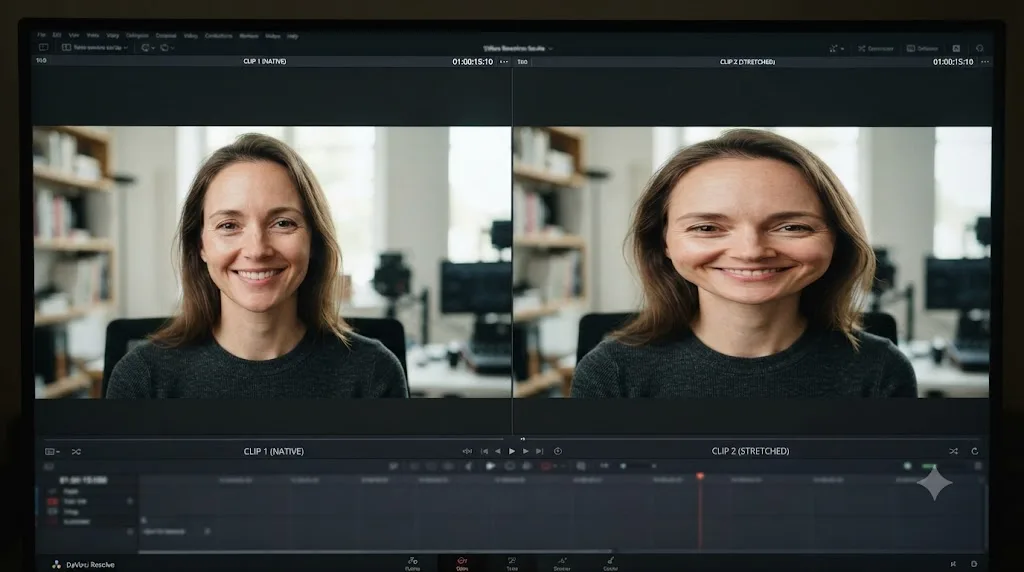This screenshot has width=1024, height=572.
Task: Click the red playhead marker on timeline ruler
Action: (x=700, y=477)
